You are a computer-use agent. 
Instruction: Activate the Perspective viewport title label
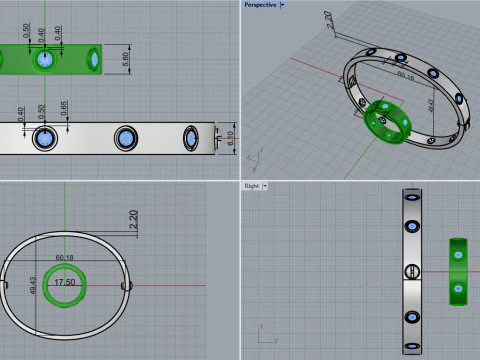pyautogui.click(x=260, y=5)
